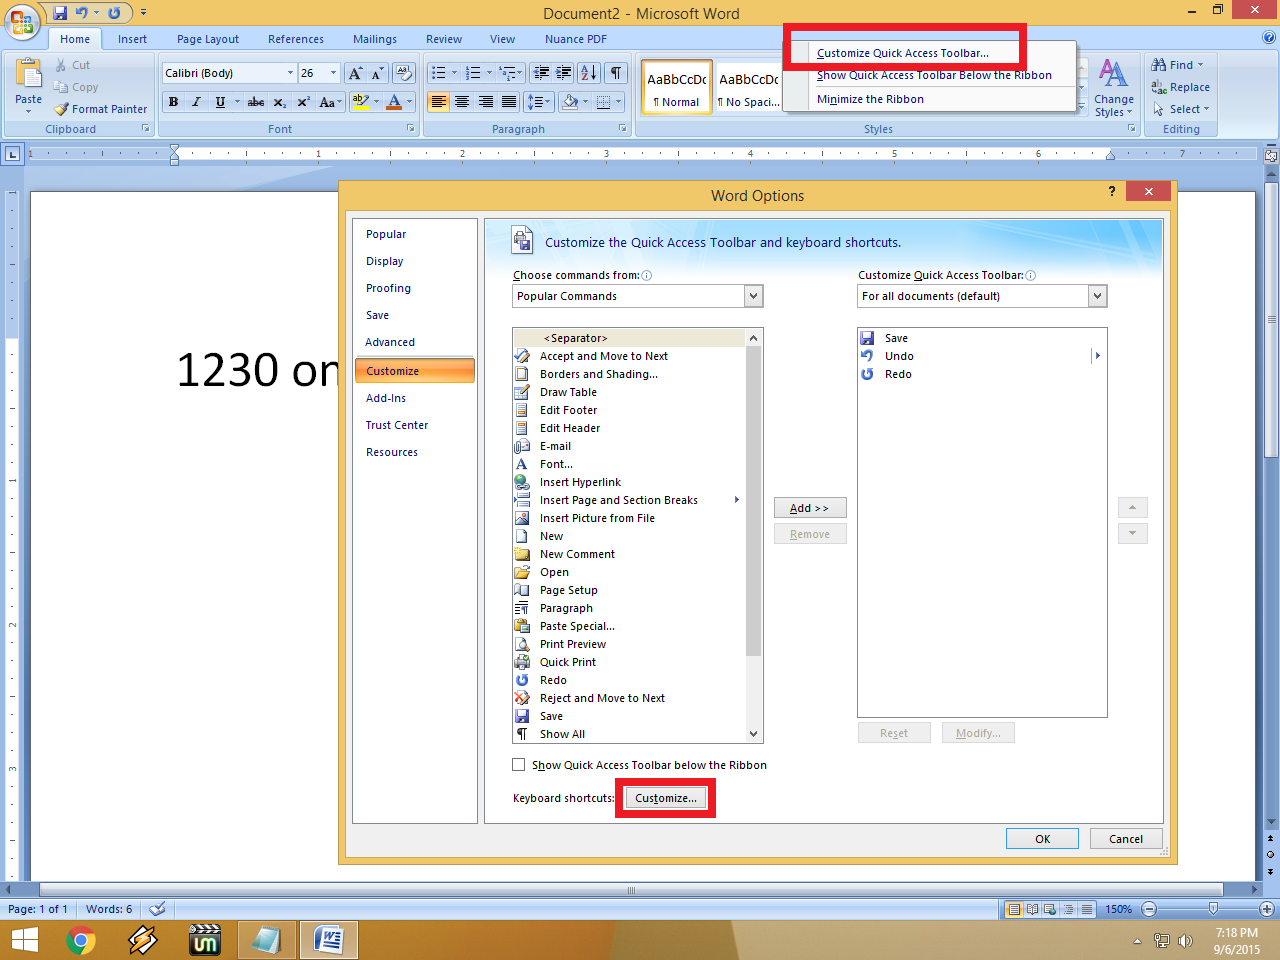Click the Numbering list icon
The width and height of the screenshot is (1280, 960).
(x=474, y=73)
